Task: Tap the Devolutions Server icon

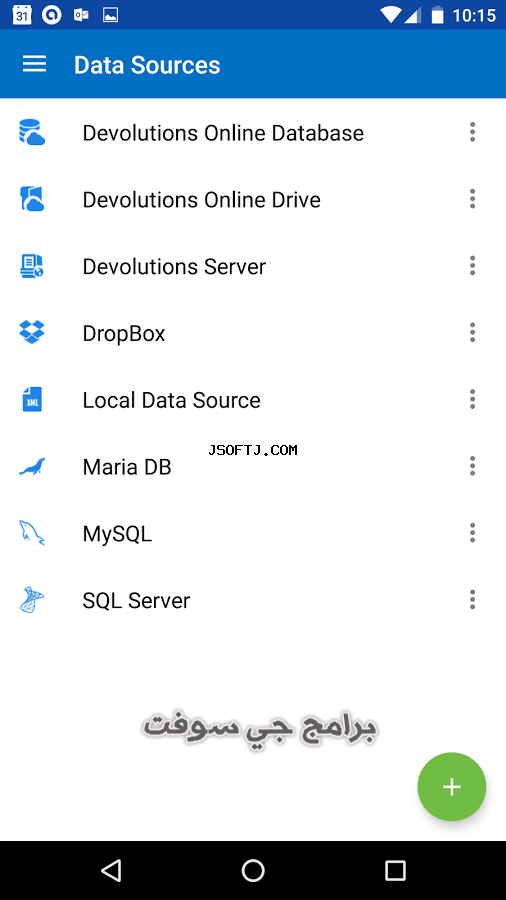Action: pos(32,266)
